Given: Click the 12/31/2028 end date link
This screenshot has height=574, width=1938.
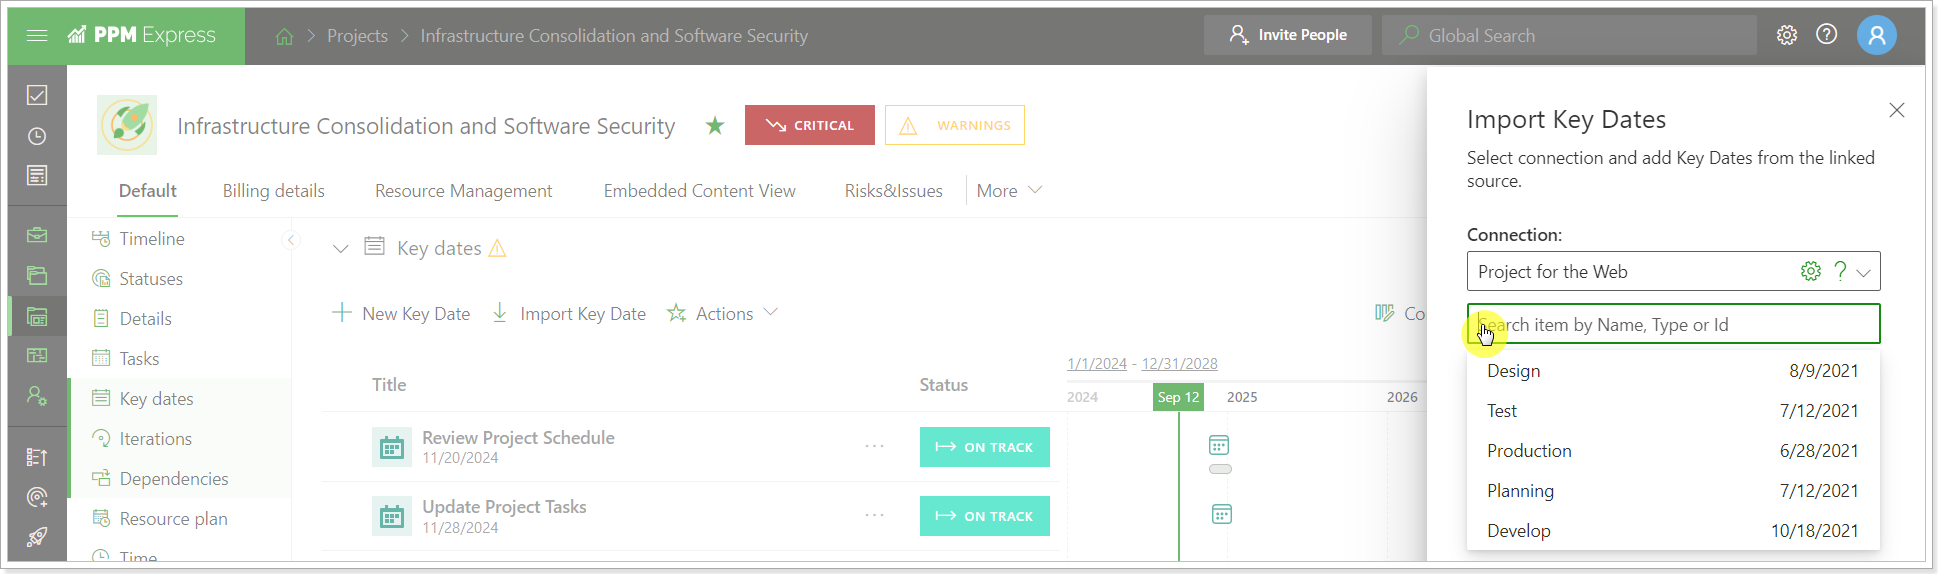Looking at the screenshot, I should tap(1180, 363).
